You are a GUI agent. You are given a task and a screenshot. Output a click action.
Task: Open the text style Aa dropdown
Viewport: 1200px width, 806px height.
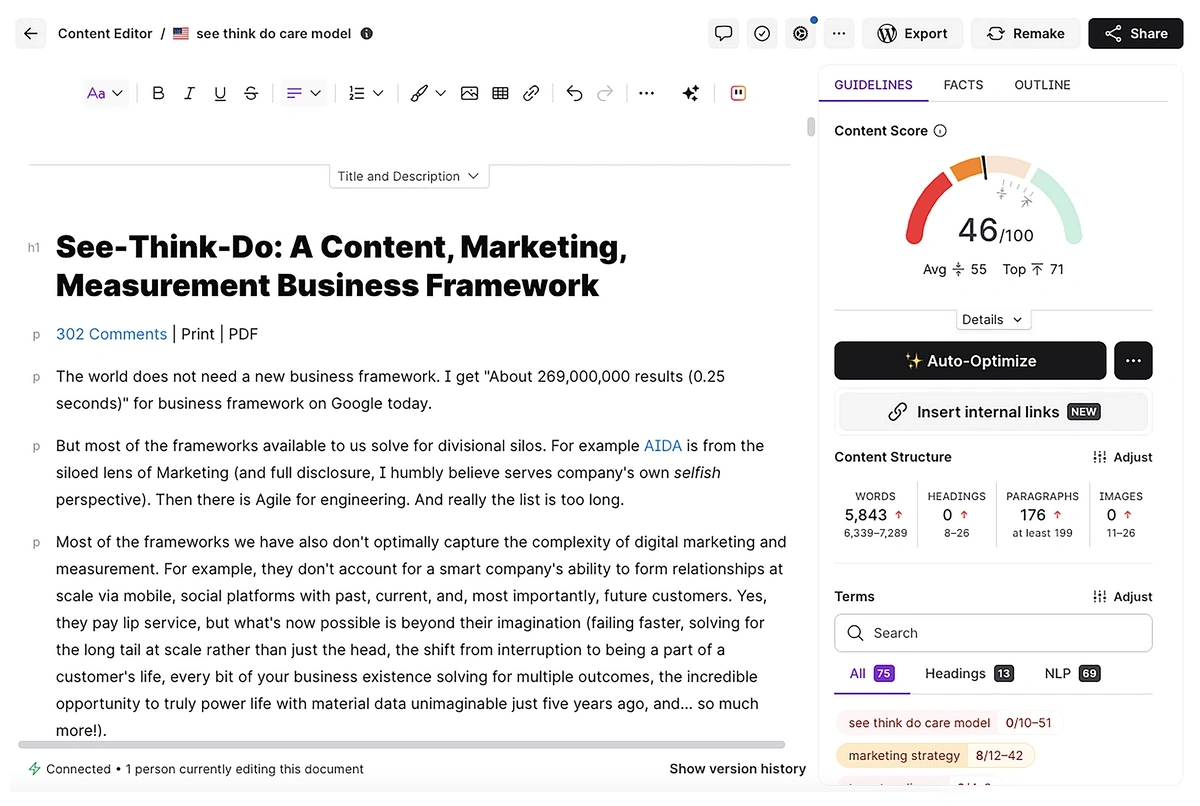tap(105, 93)
